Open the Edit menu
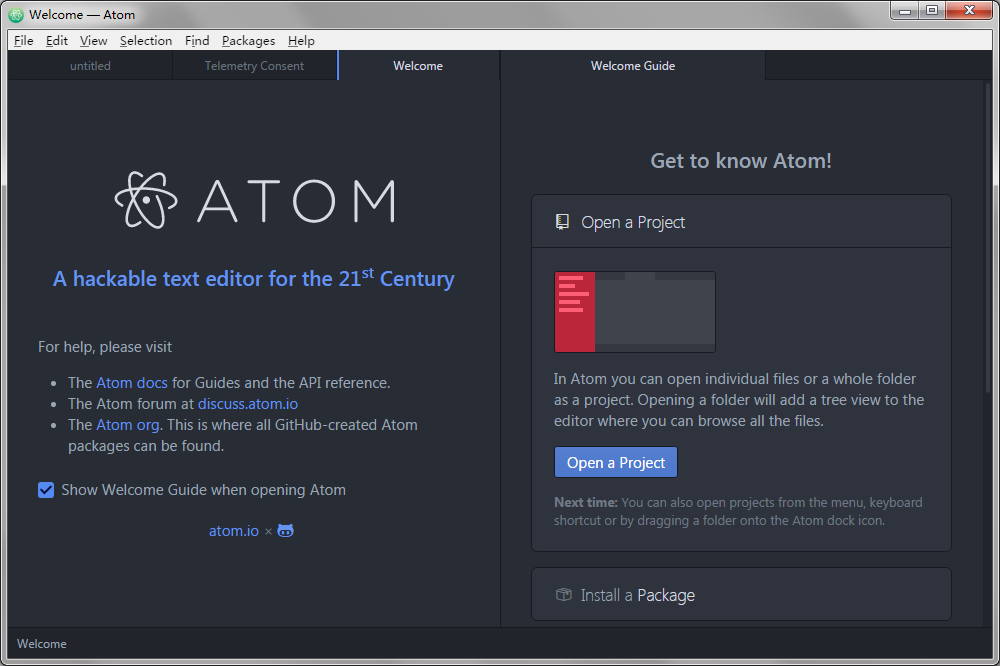The height and width of the screenshot is (666, 1000). click(x=57, y=40)
